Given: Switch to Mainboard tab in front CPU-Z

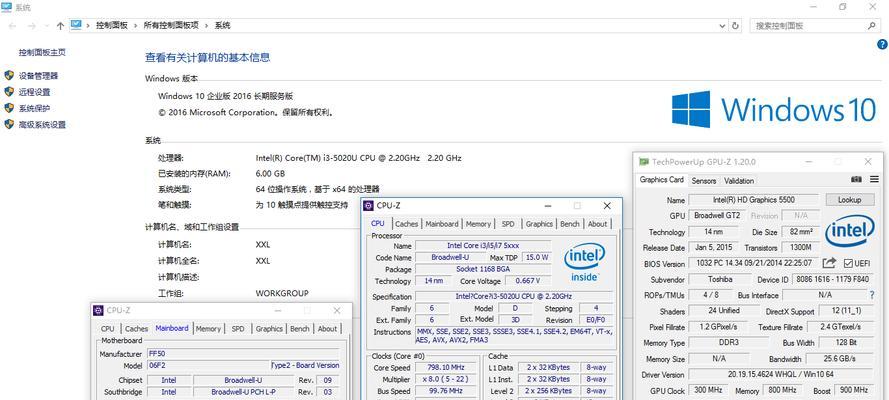Looking at the screenshot, I should point(442,224).
